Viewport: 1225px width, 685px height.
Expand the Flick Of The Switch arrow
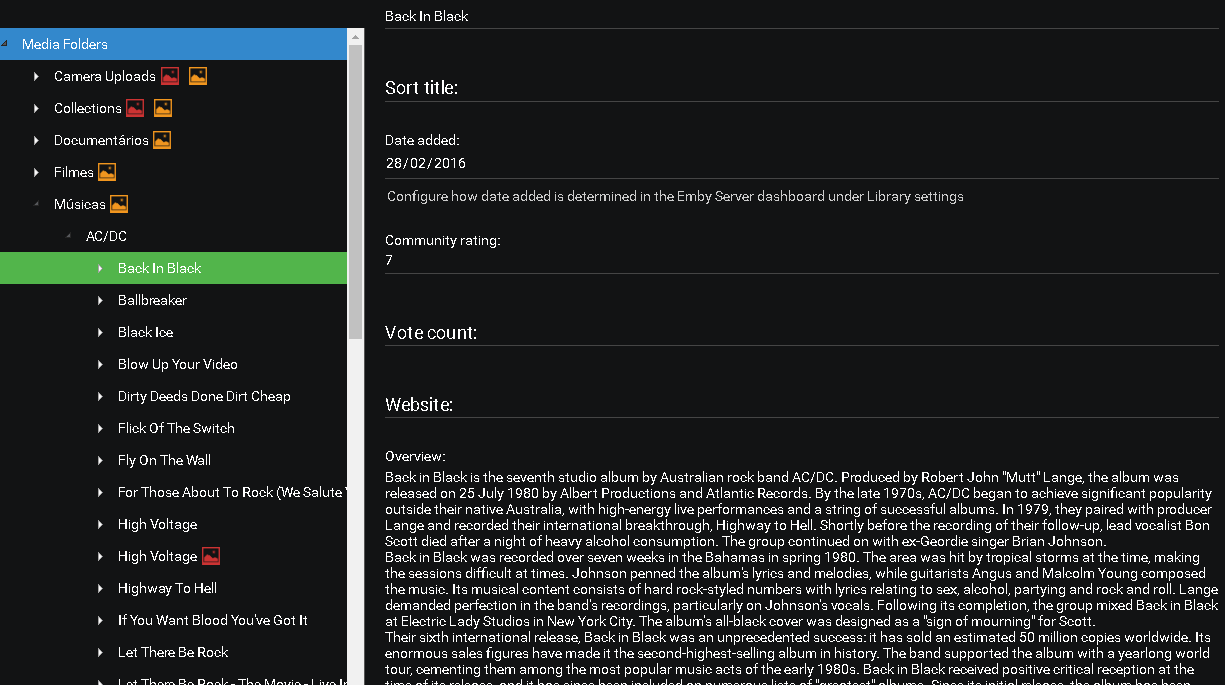(x=100, y=428)
